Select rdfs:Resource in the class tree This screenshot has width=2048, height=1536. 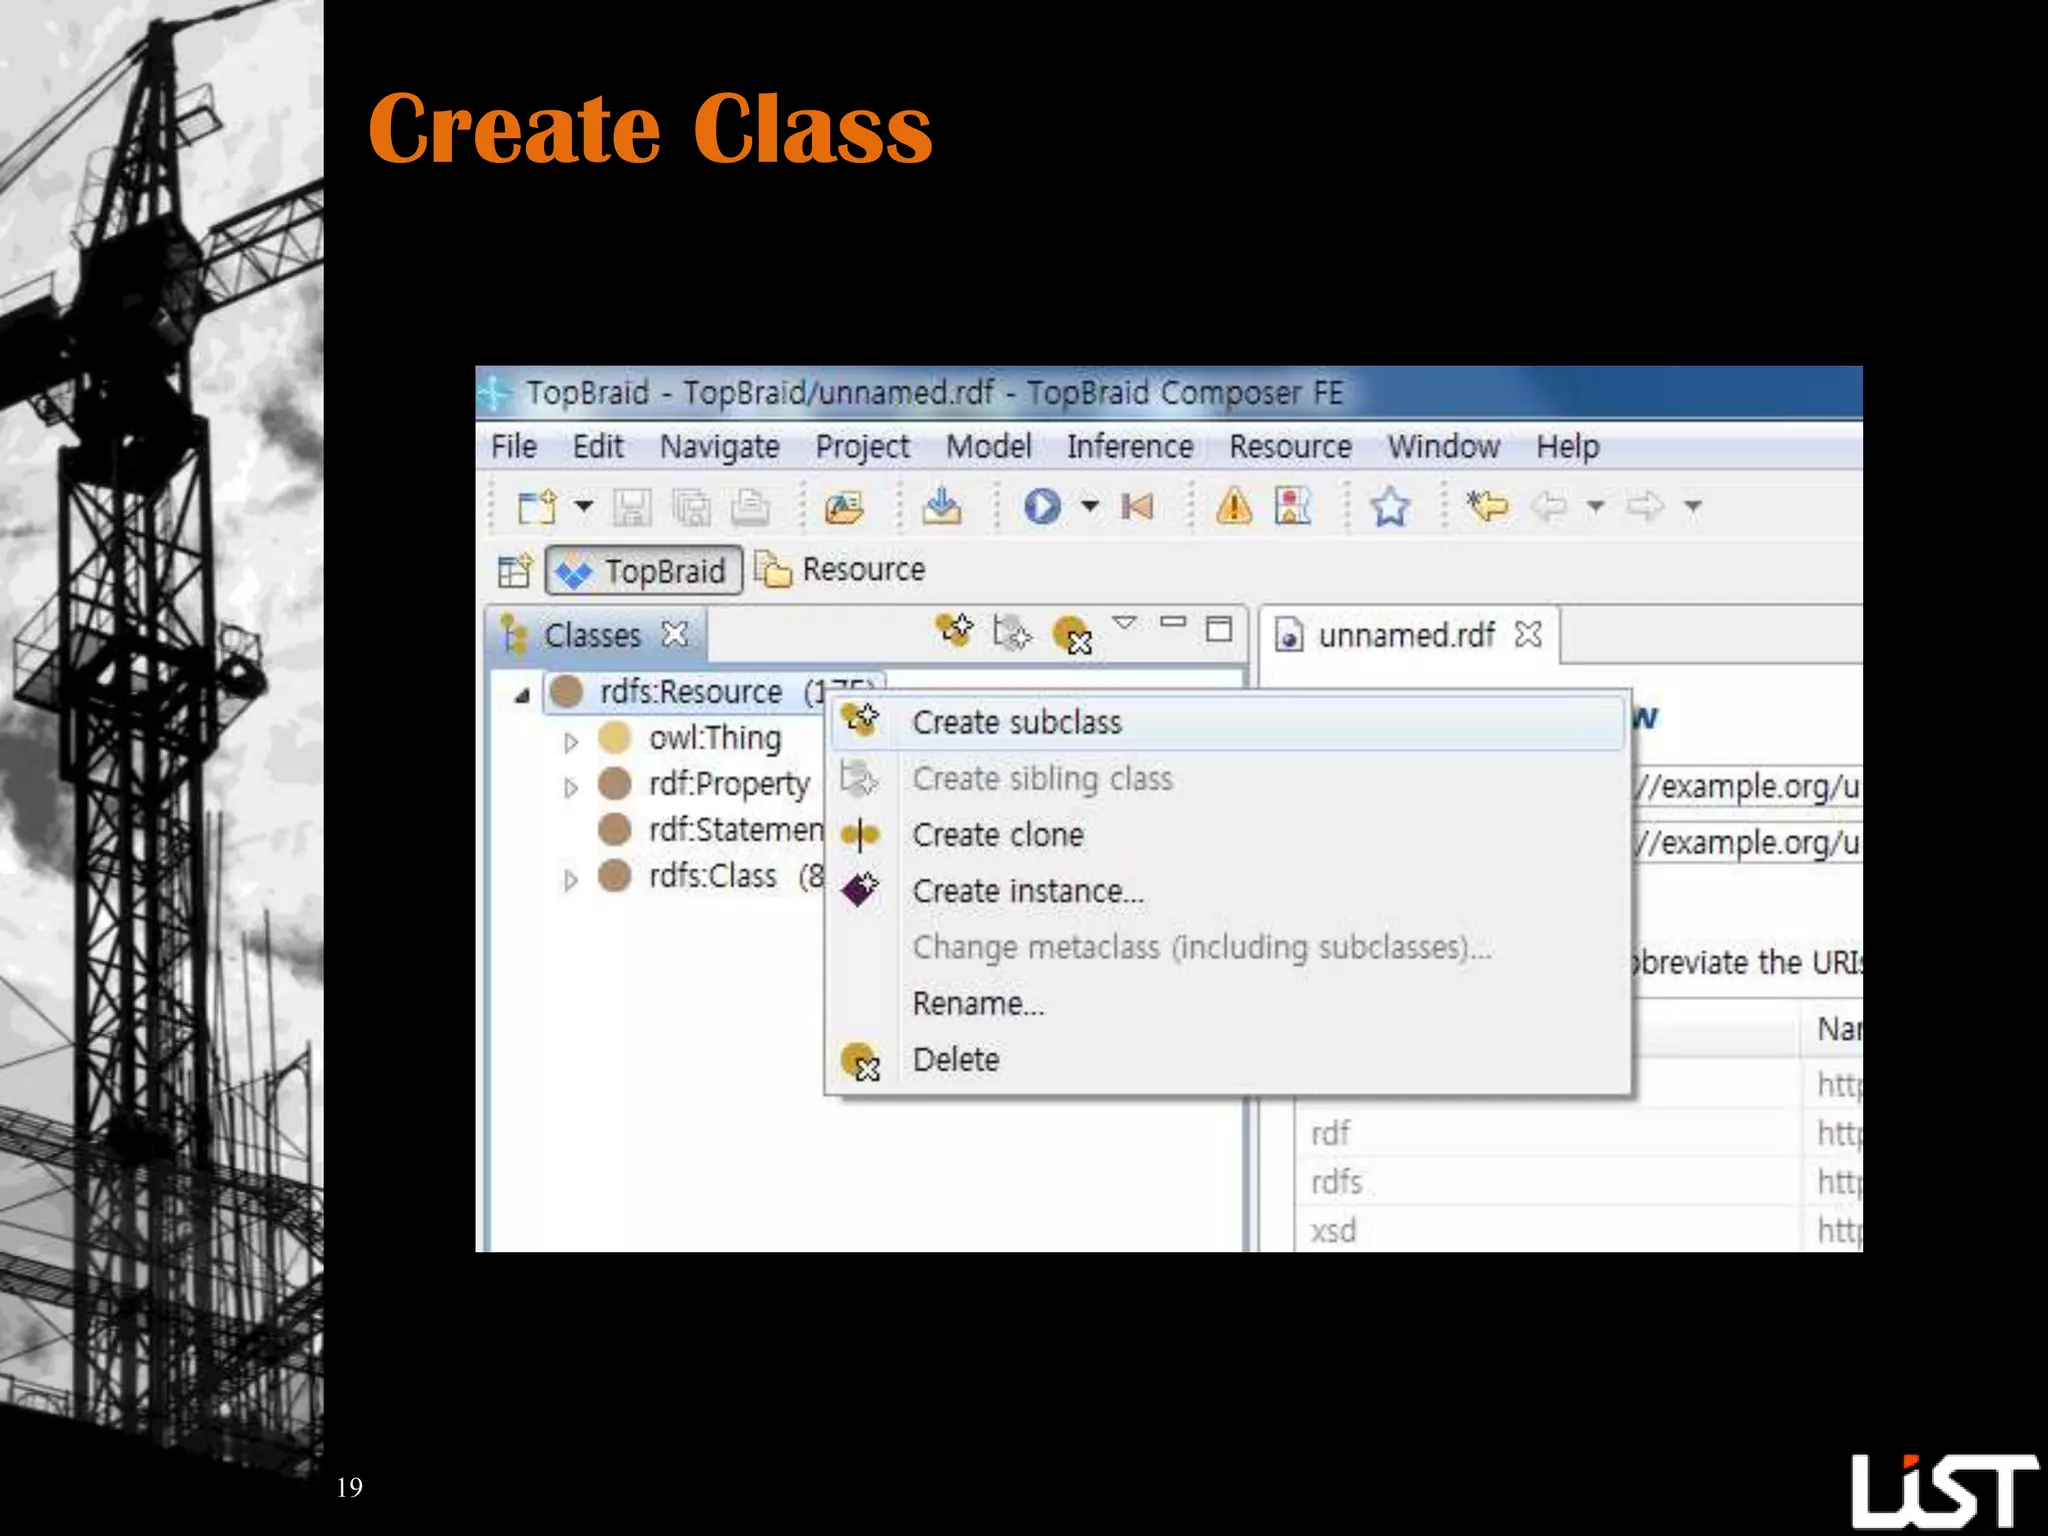[690, 692]
